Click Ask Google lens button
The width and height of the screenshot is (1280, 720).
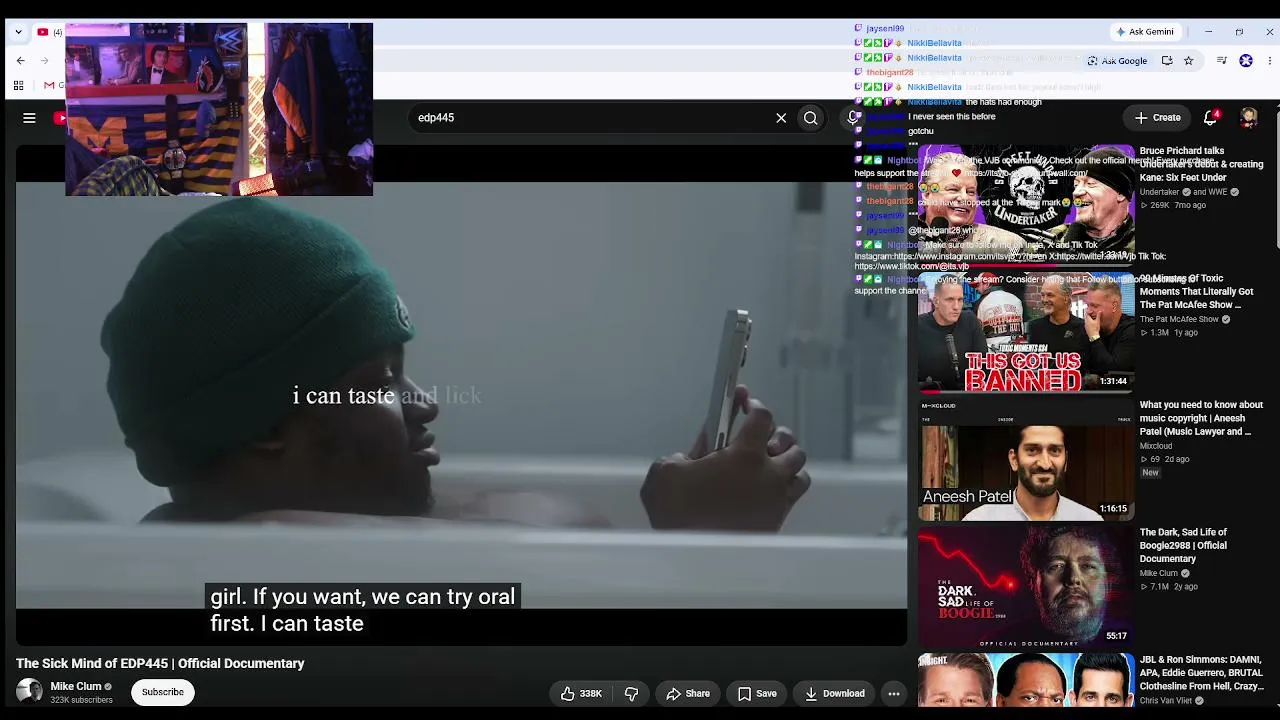click(1117, 61)
